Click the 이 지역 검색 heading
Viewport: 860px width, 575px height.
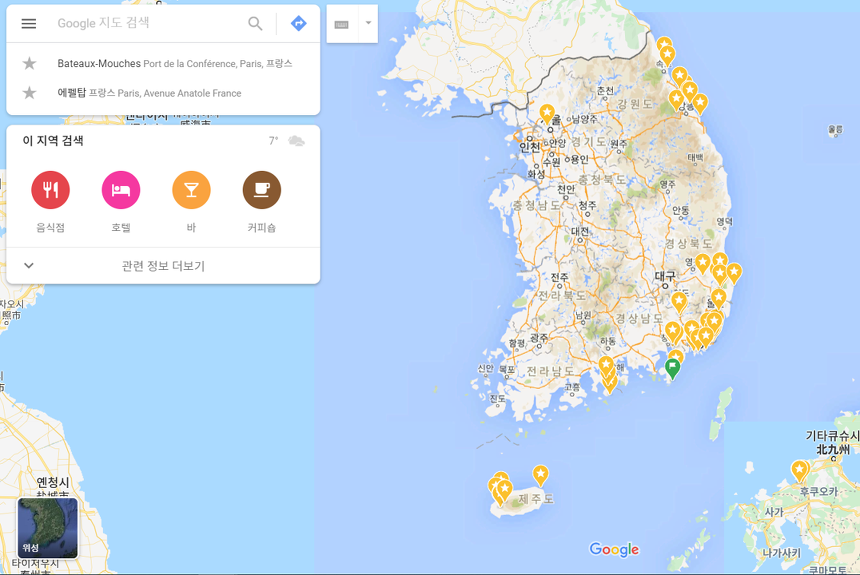(x=53, y=140)
